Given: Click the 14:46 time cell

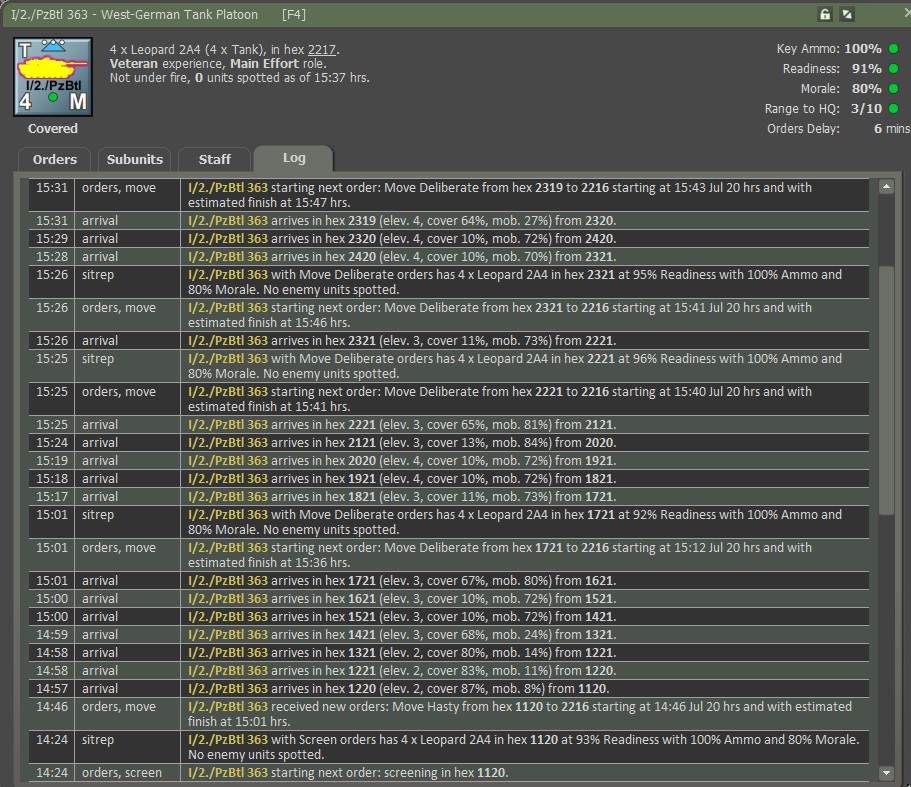Looking at the screenshot, I should click(x=52, y=715).
